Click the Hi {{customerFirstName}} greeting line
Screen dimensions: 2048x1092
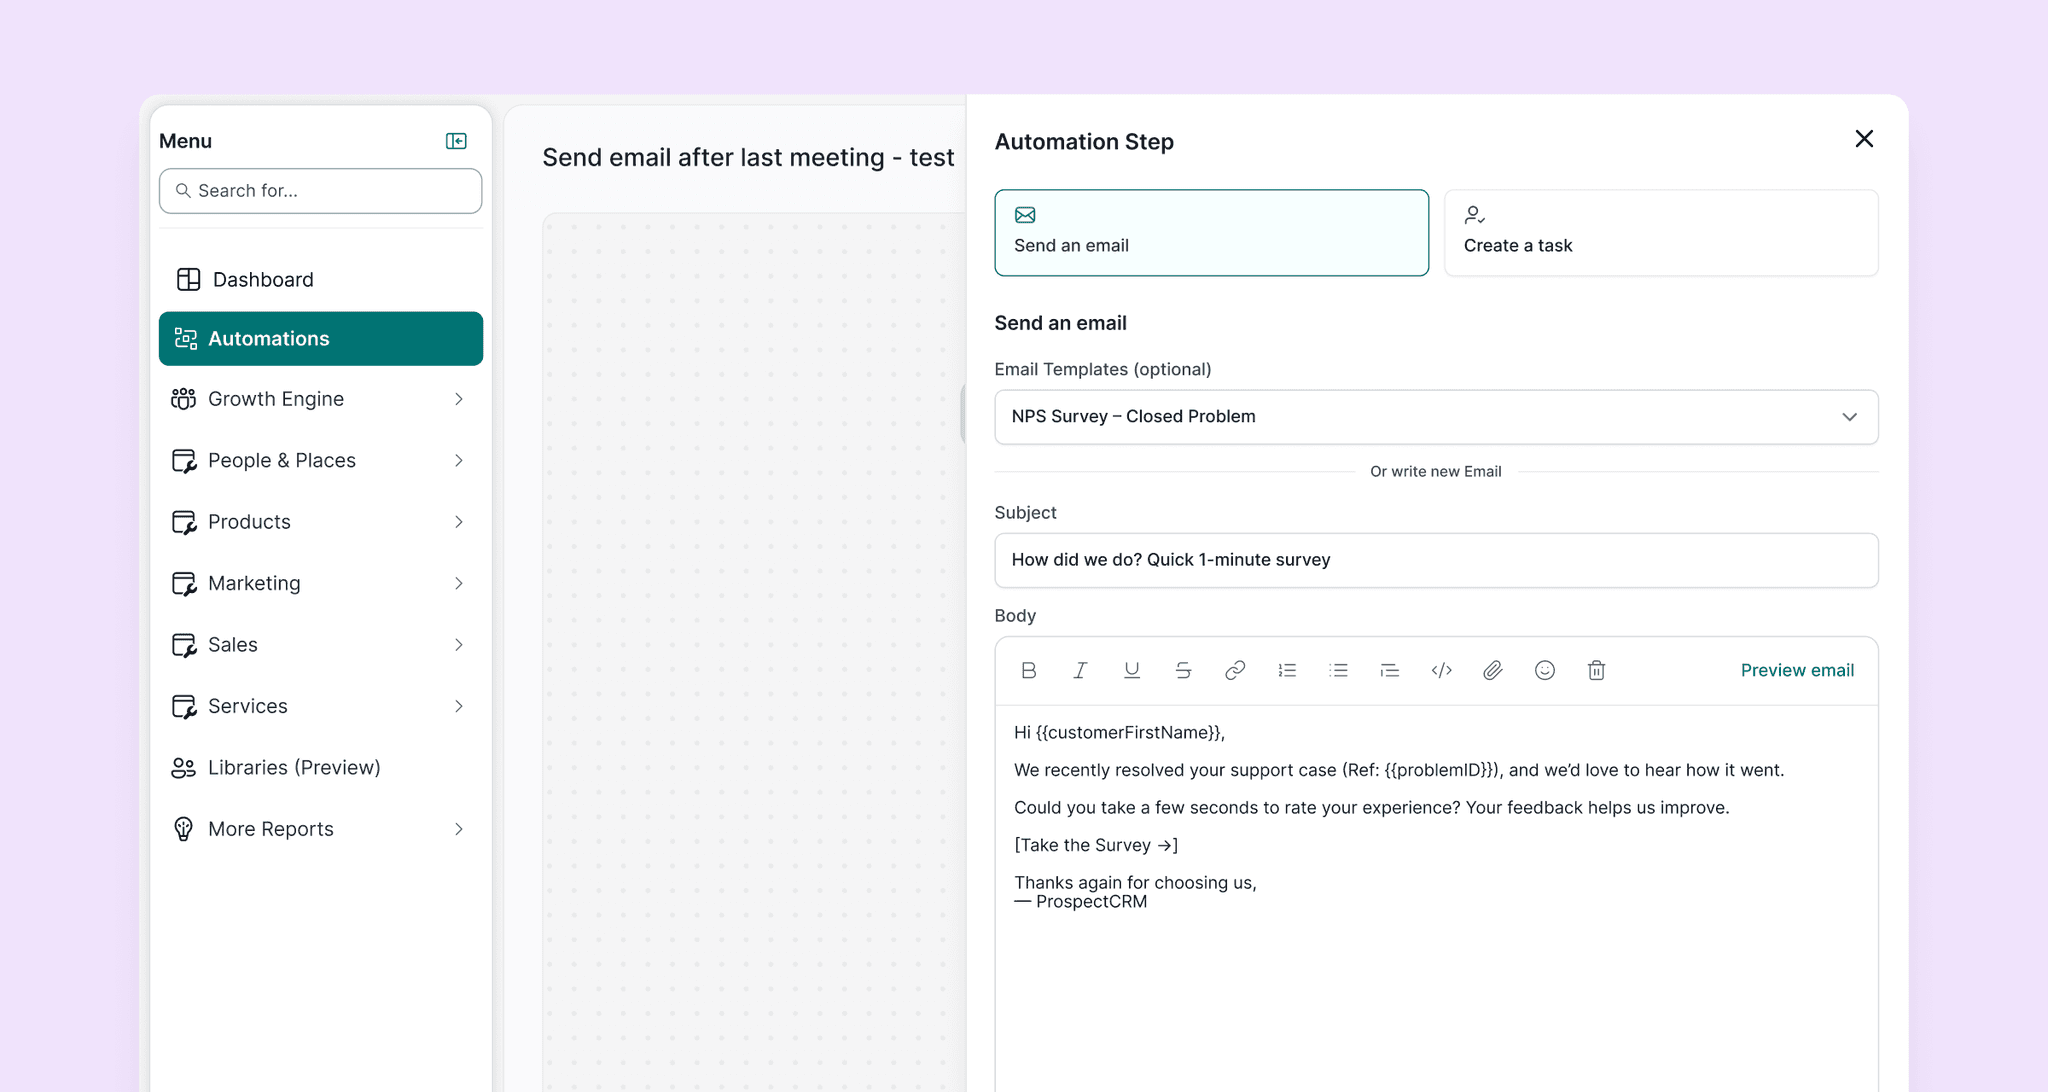tap(1119, 733)
